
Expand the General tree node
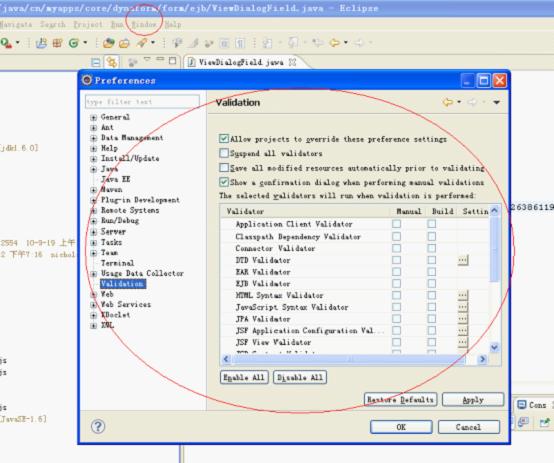tap(94, 117)
